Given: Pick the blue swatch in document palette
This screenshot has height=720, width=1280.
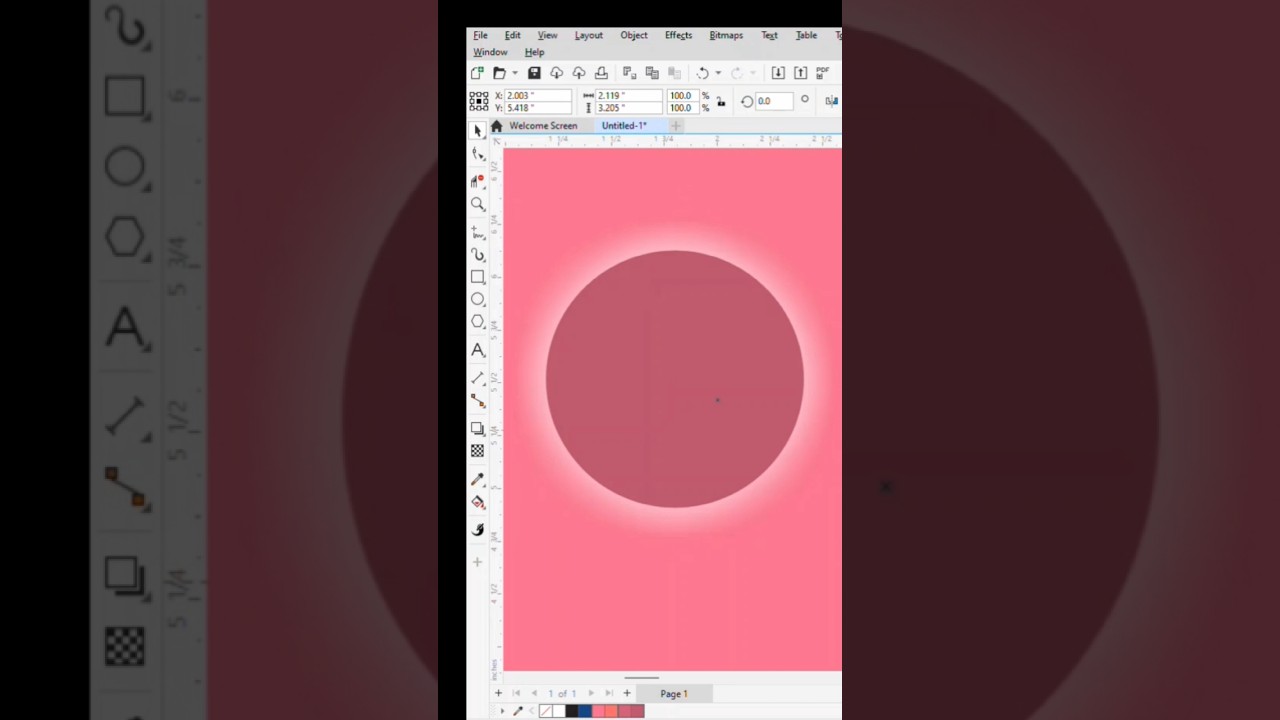Looking at the screenshot, I should [584, 711].
